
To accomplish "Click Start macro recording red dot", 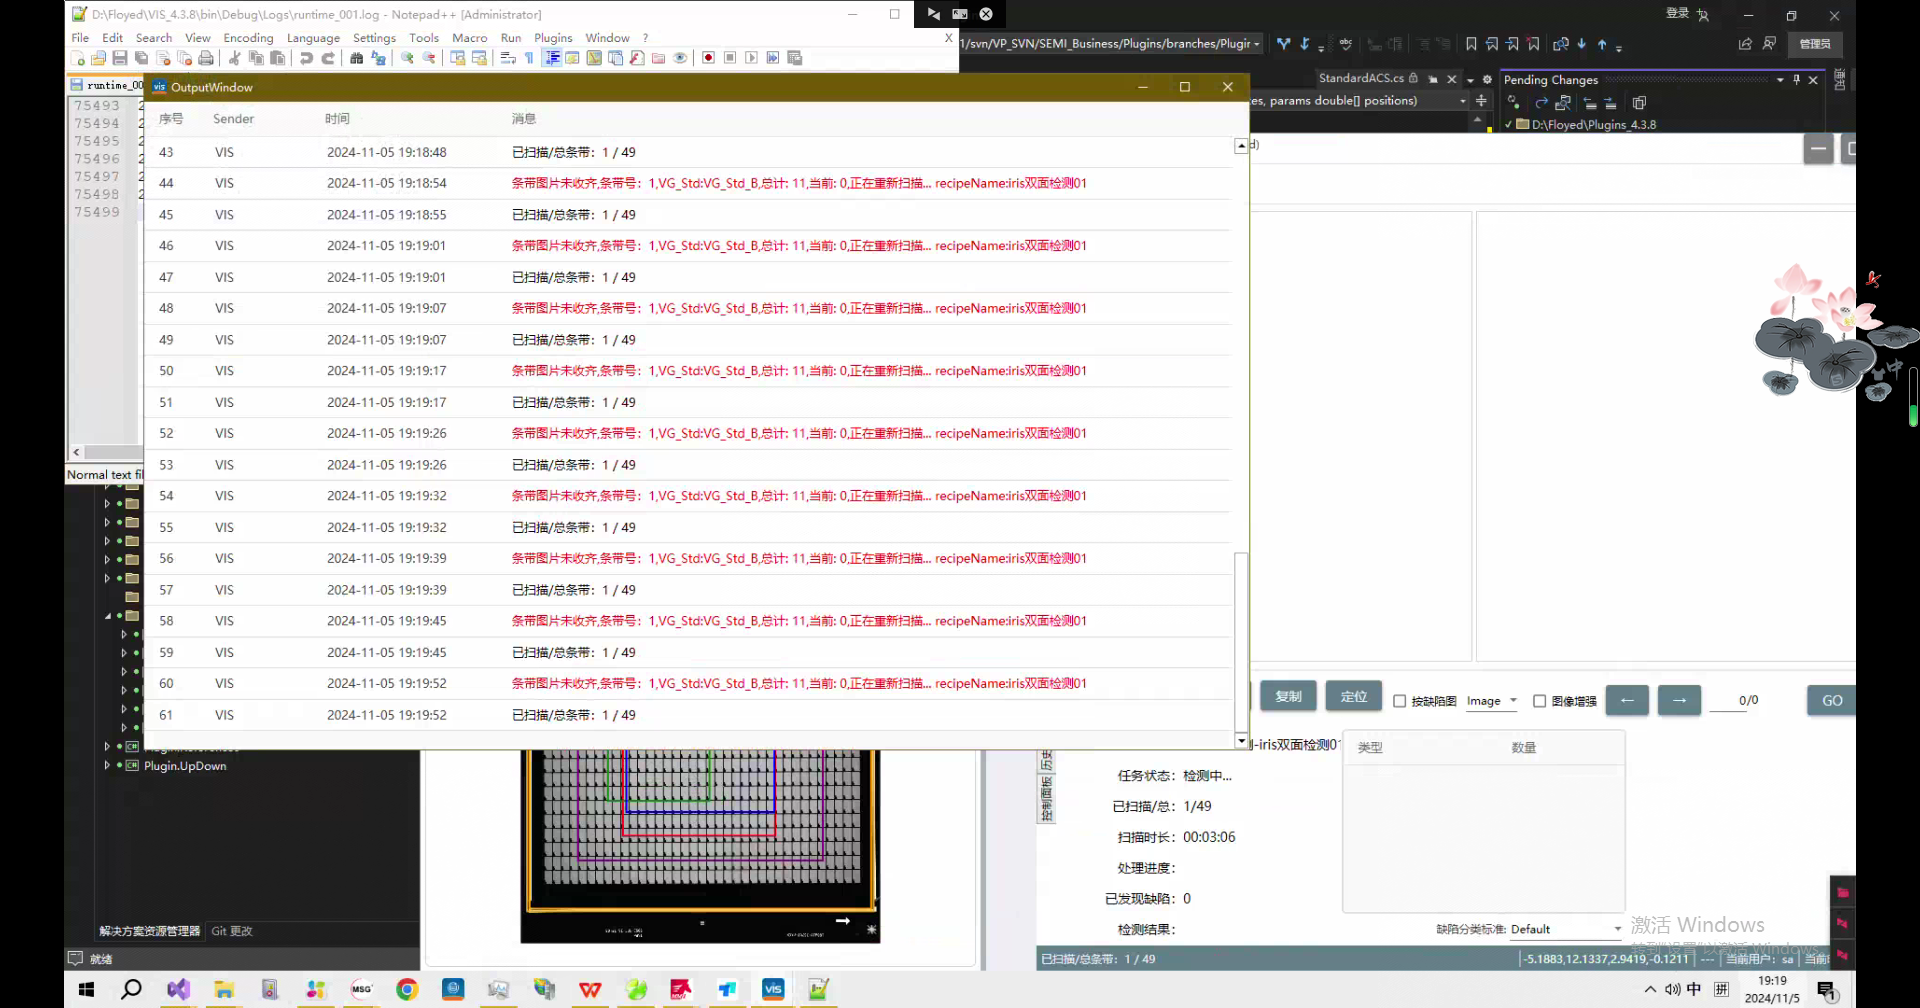I will click(708, 58).
